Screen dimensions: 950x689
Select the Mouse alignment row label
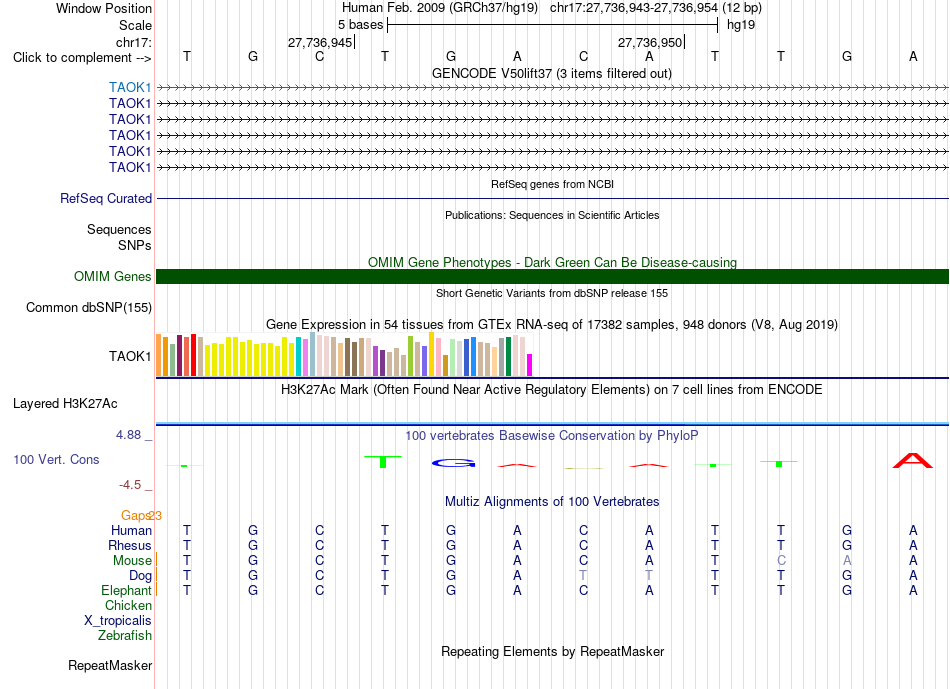coord(132,561)
